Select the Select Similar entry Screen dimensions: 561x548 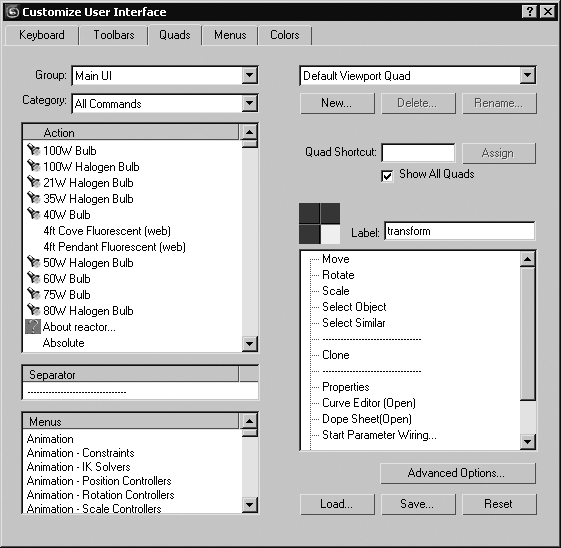click(x=353, y=323)
